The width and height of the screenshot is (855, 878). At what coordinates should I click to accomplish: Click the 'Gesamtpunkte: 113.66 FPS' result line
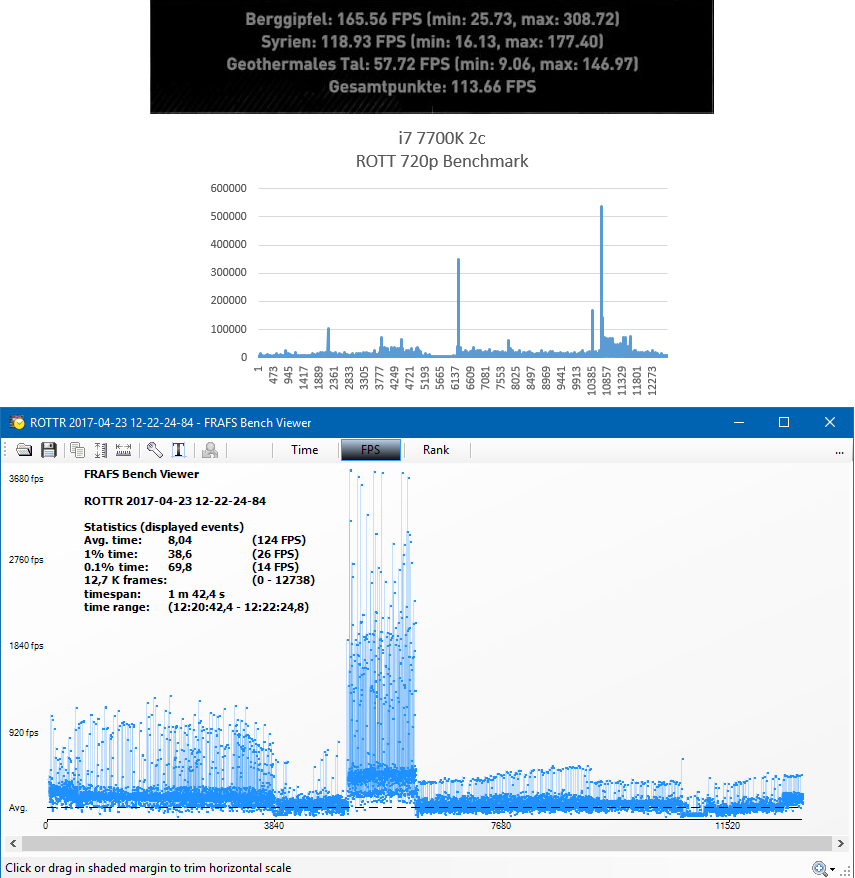coord(432,87)
